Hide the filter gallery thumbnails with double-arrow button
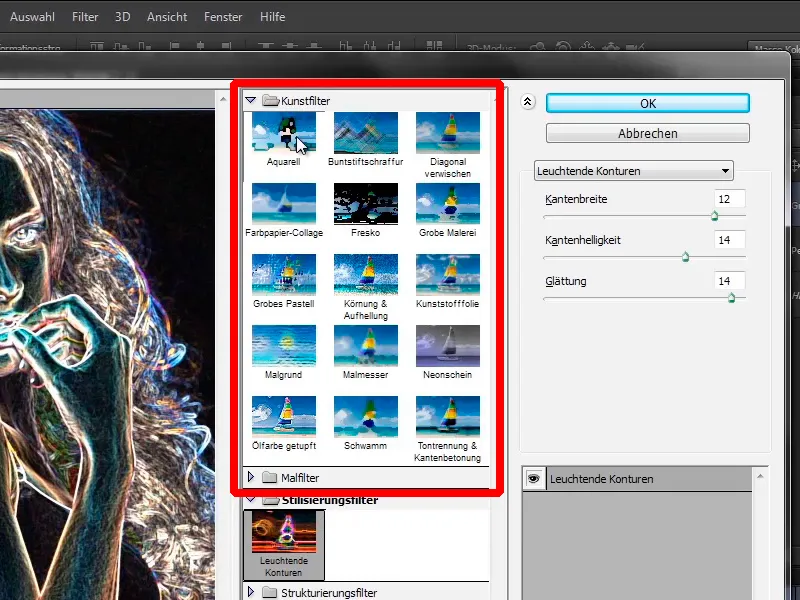Viewport: 800px width, 600px height. [x=528, y=102]
